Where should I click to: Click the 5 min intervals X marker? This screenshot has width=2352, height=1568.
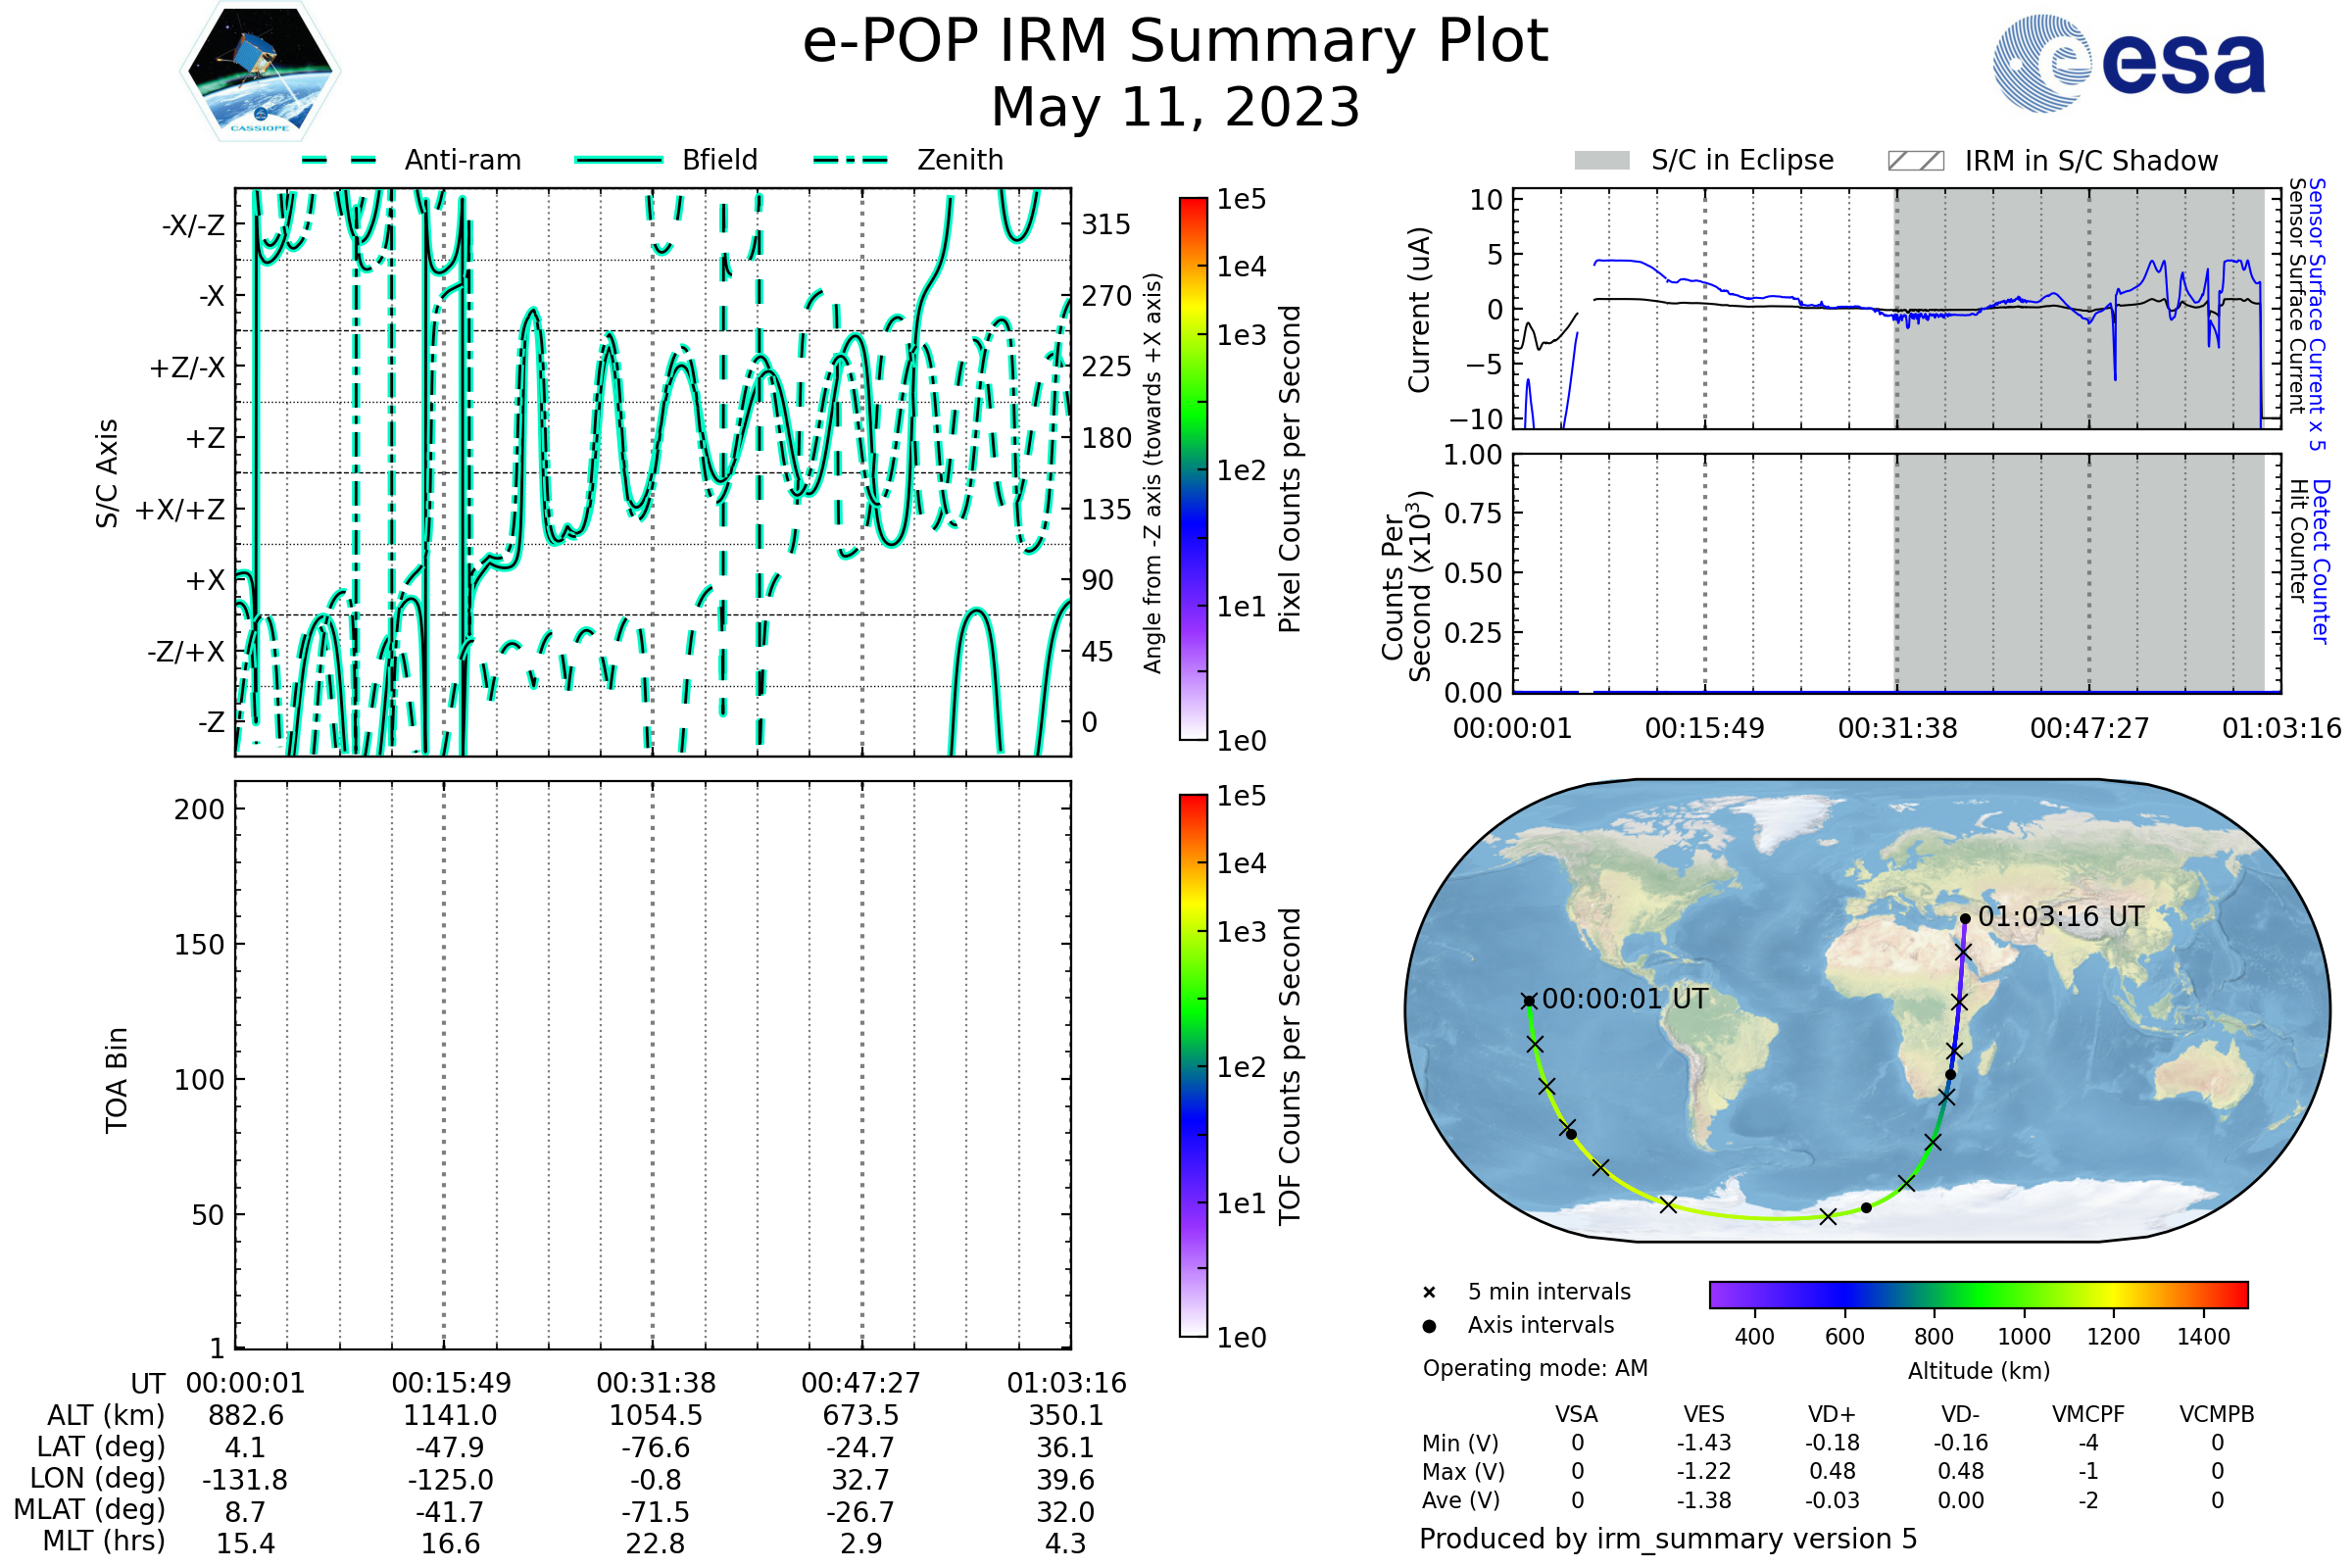point(1429,1293)
